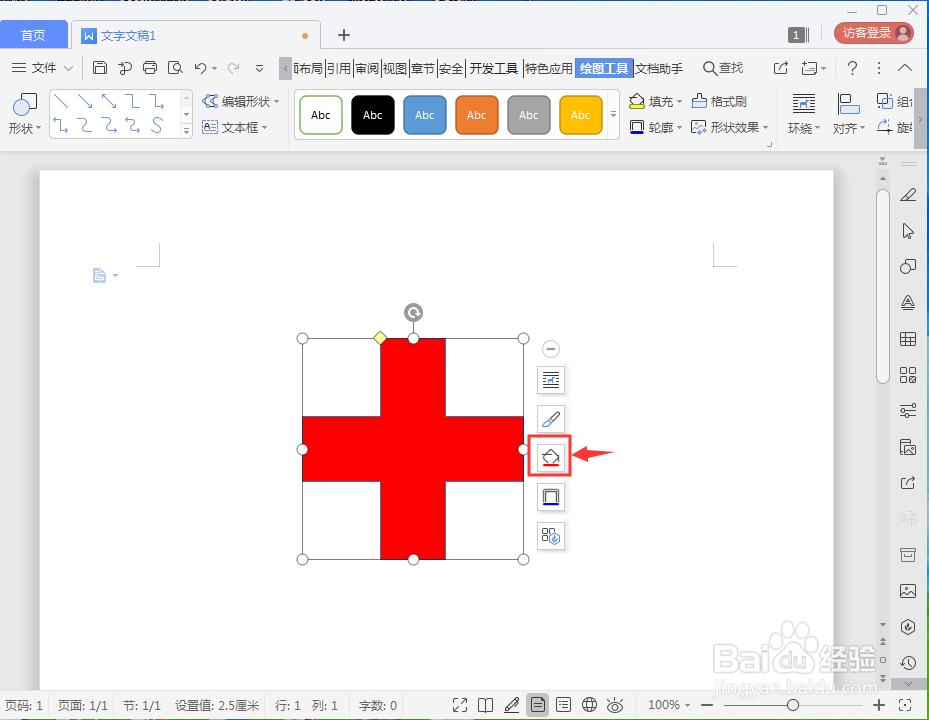This screenshot has height=720, width=929.
Task: Switch to outline view icon
Action: (x=563, y=705)
